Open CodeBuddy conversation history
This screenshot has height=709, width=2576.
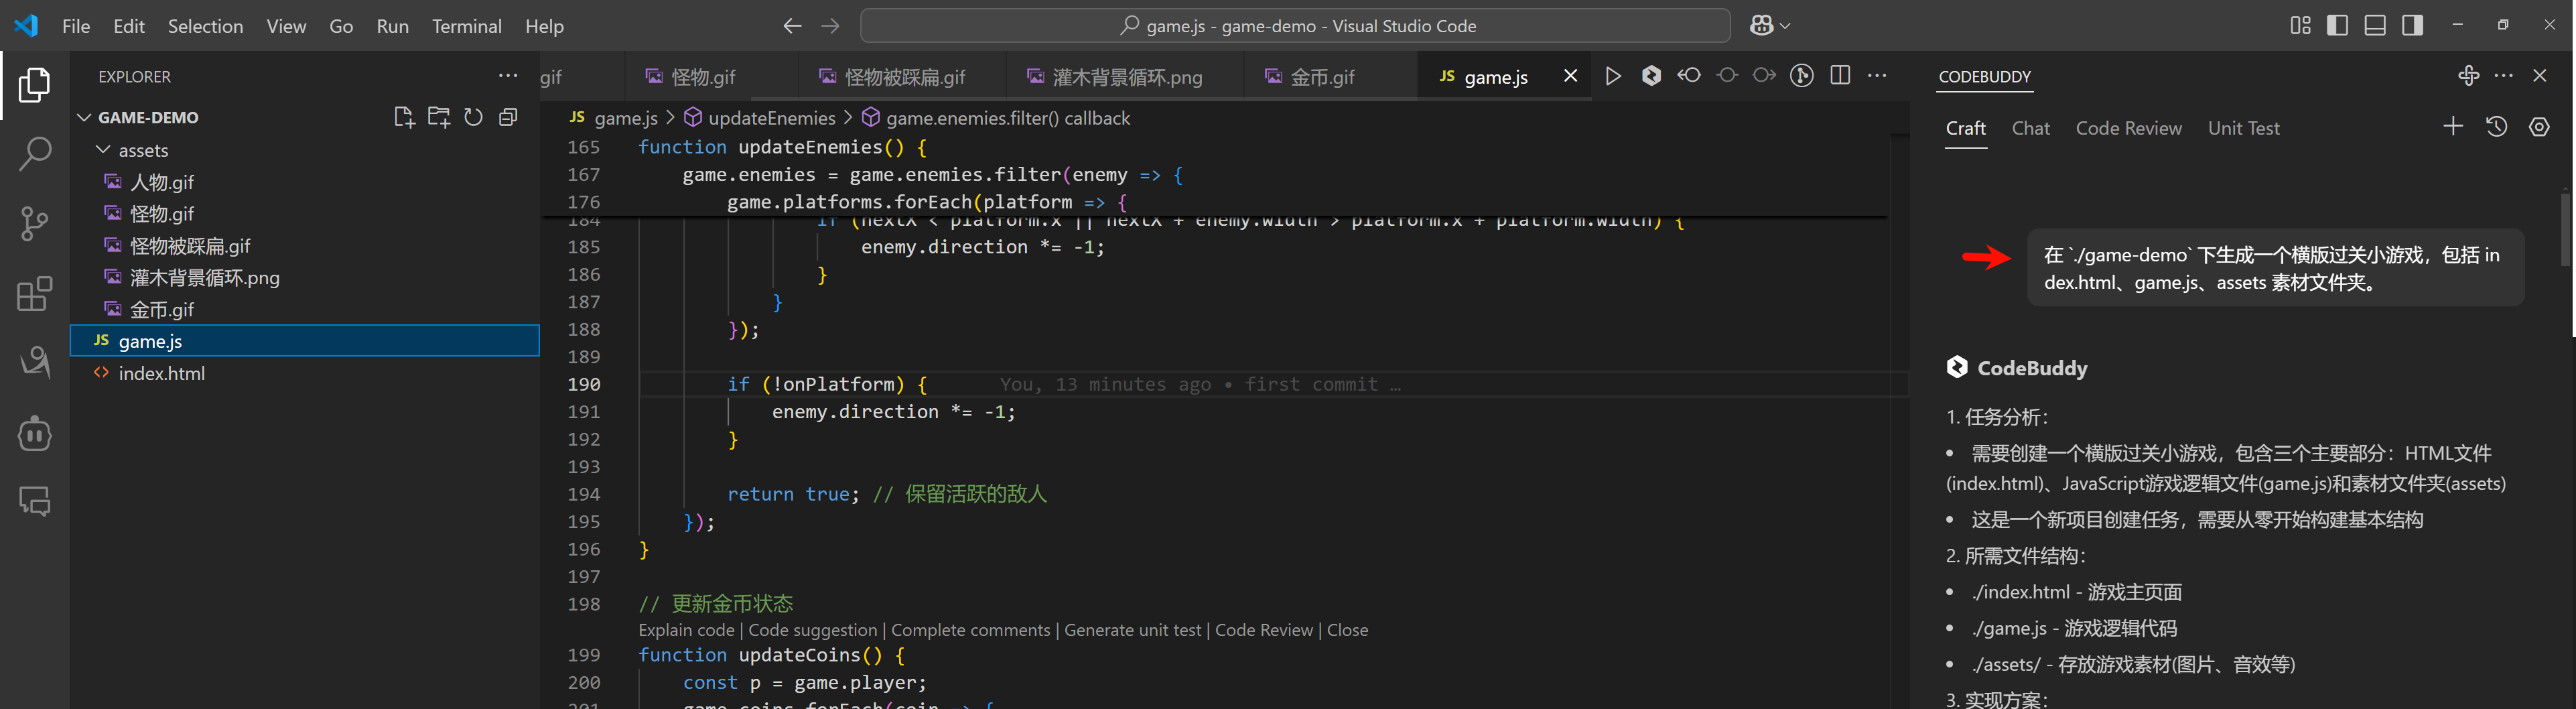2496,127
